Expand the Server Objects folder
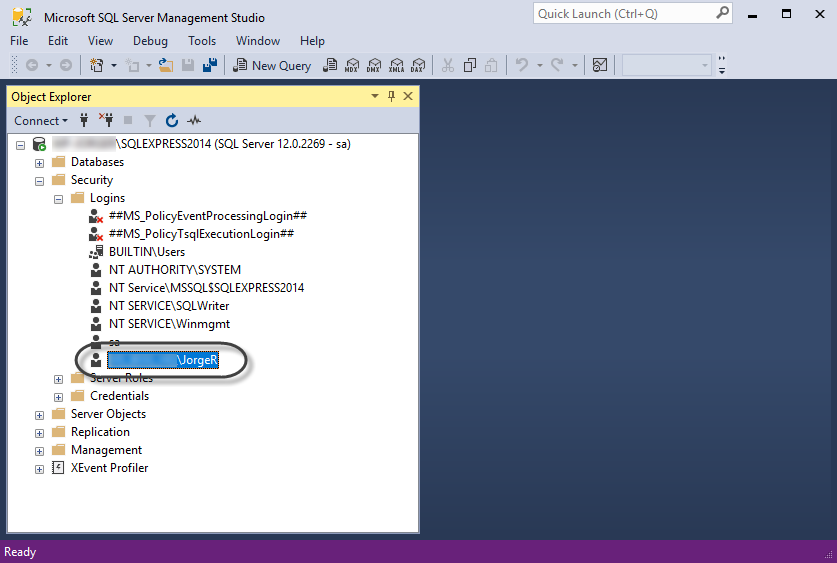This screenshot has height=563, width=837. (40, 415)
